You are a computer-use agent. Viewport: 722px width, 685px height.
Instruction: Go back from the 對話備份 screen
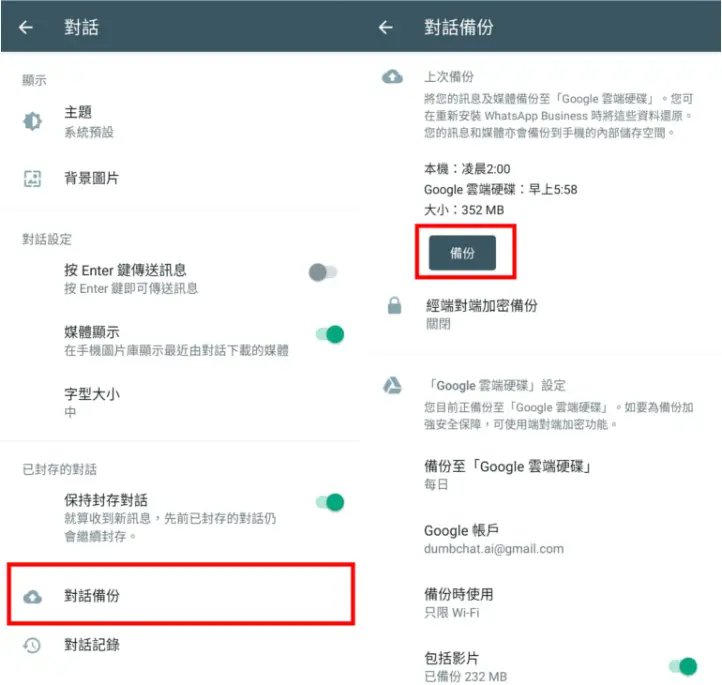(385, 28)
